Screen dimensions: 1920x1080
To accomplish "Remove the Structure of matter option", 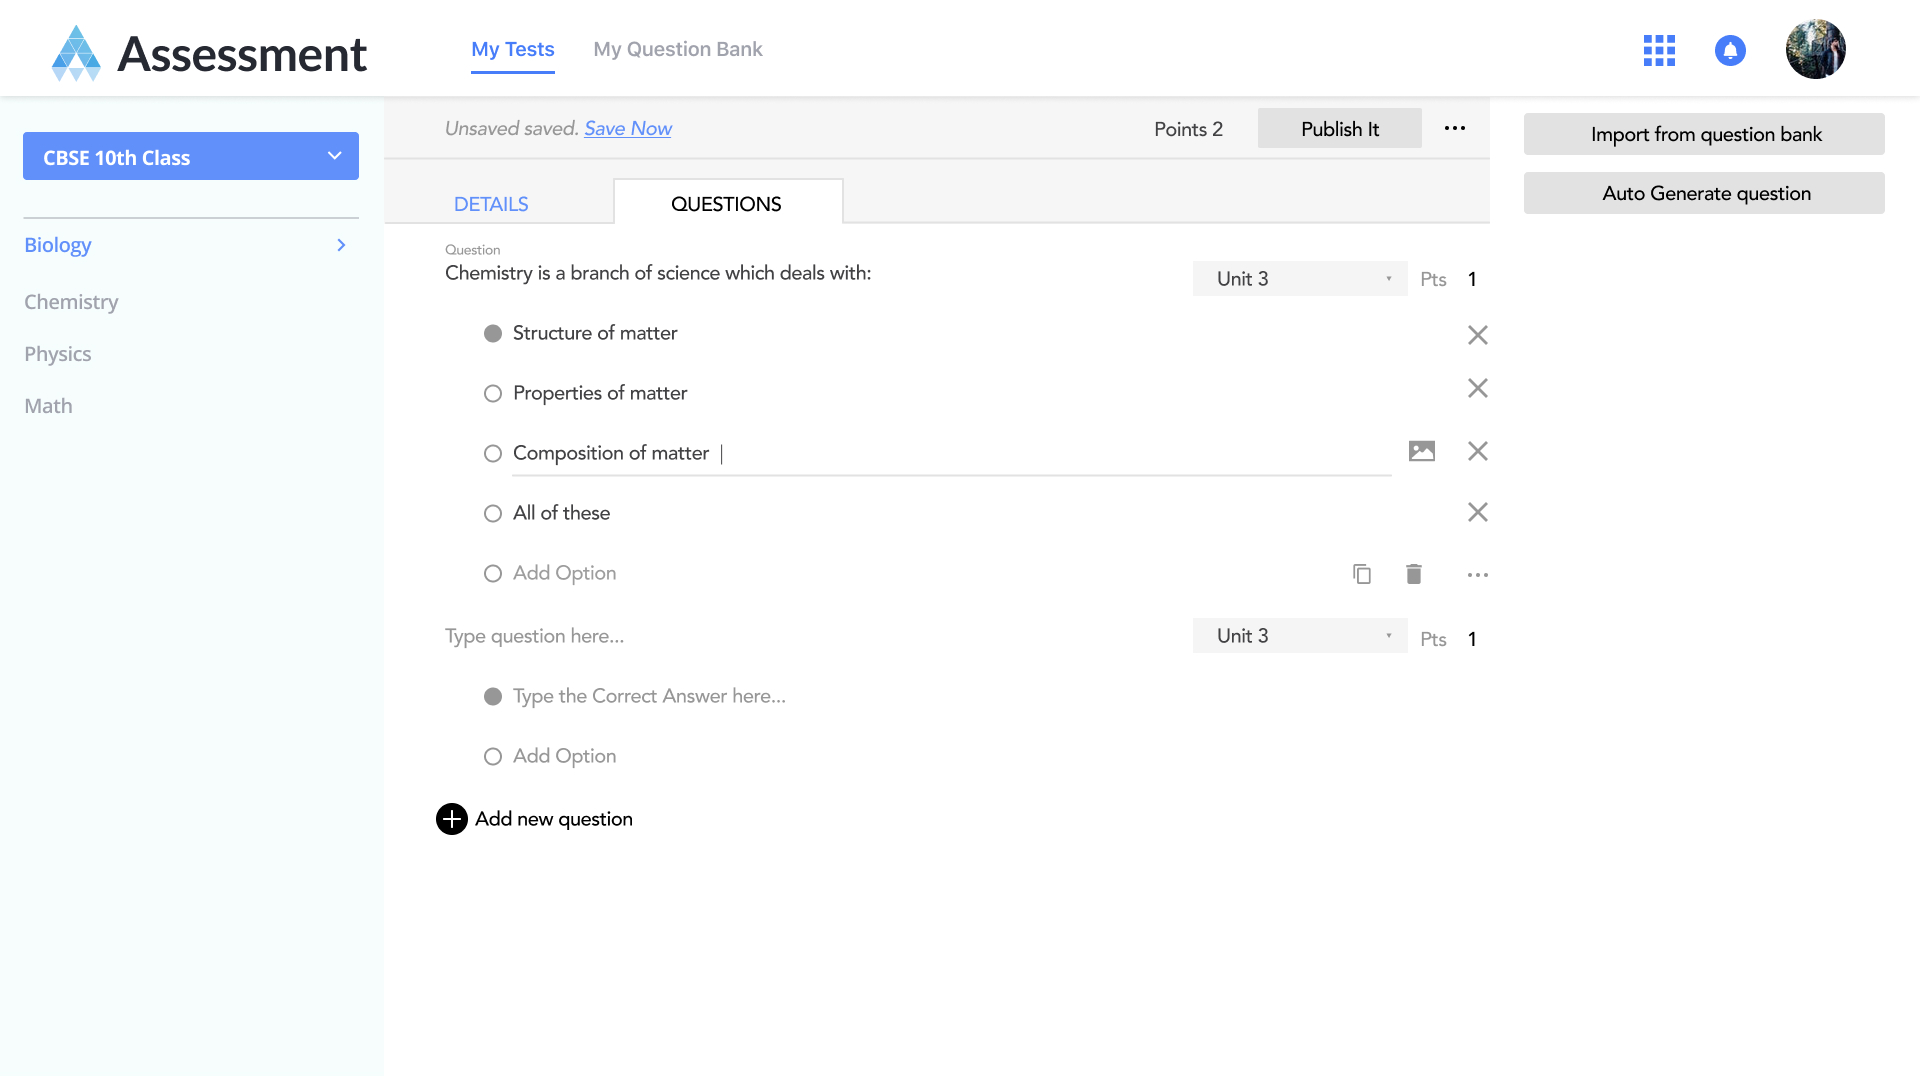I will (x=1477, y=335).
